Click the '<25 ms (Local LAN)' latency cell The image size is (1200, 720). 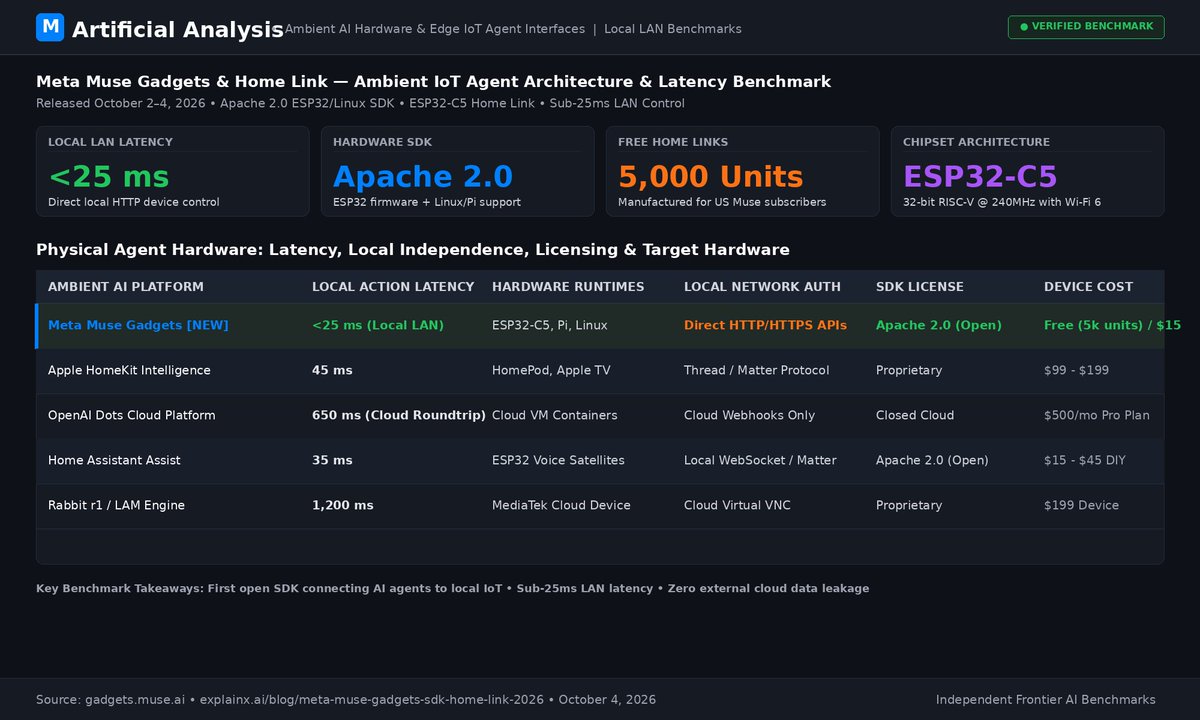[378, 325]
